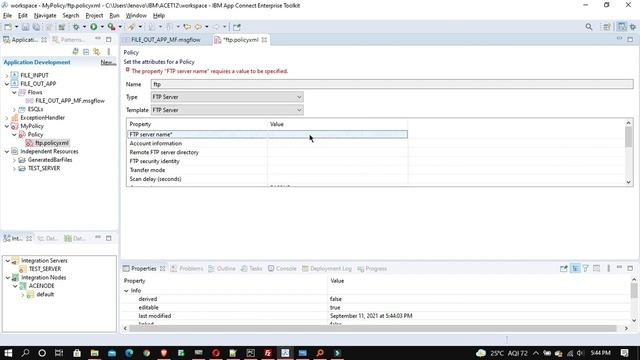Click Pin to Selection icon in Properties view
Image resolution: width=640 pixels, height=360 pixels.
click(564, 268)
